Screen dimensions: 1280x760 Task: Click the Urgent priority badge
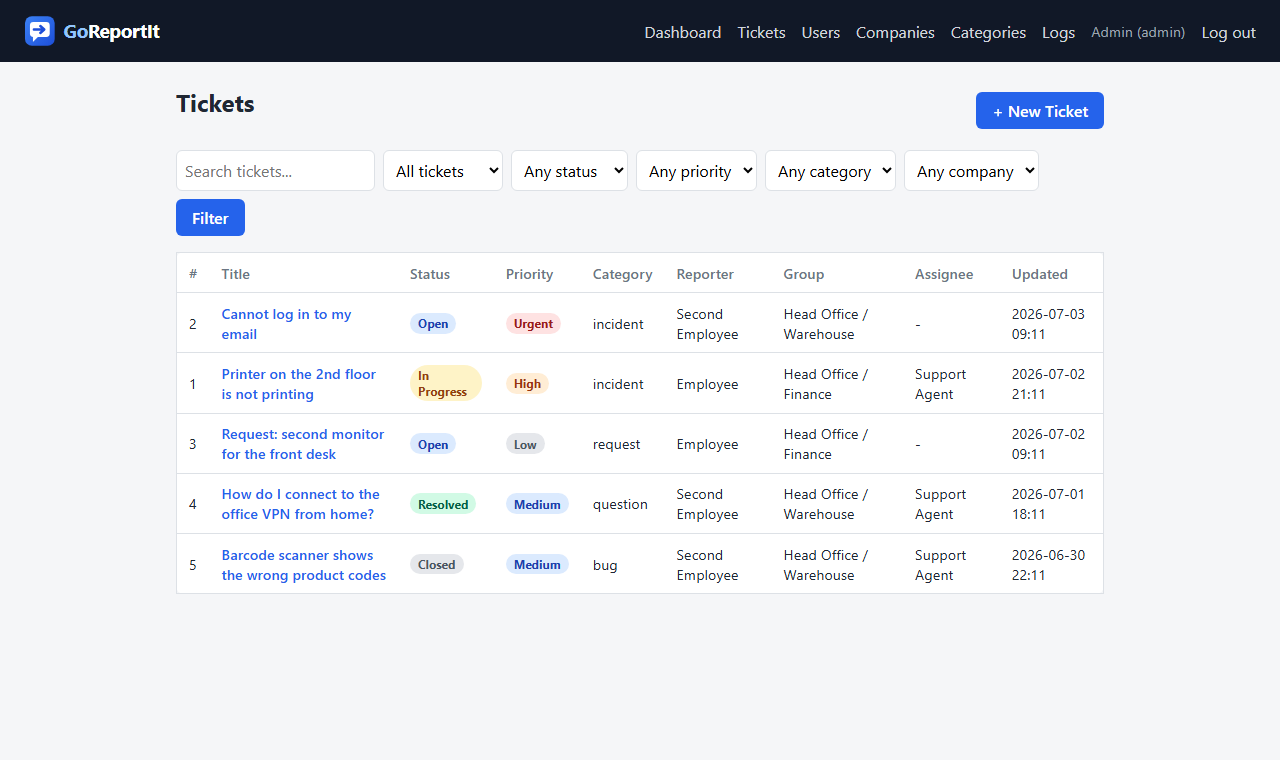click(x=533, y=324)
